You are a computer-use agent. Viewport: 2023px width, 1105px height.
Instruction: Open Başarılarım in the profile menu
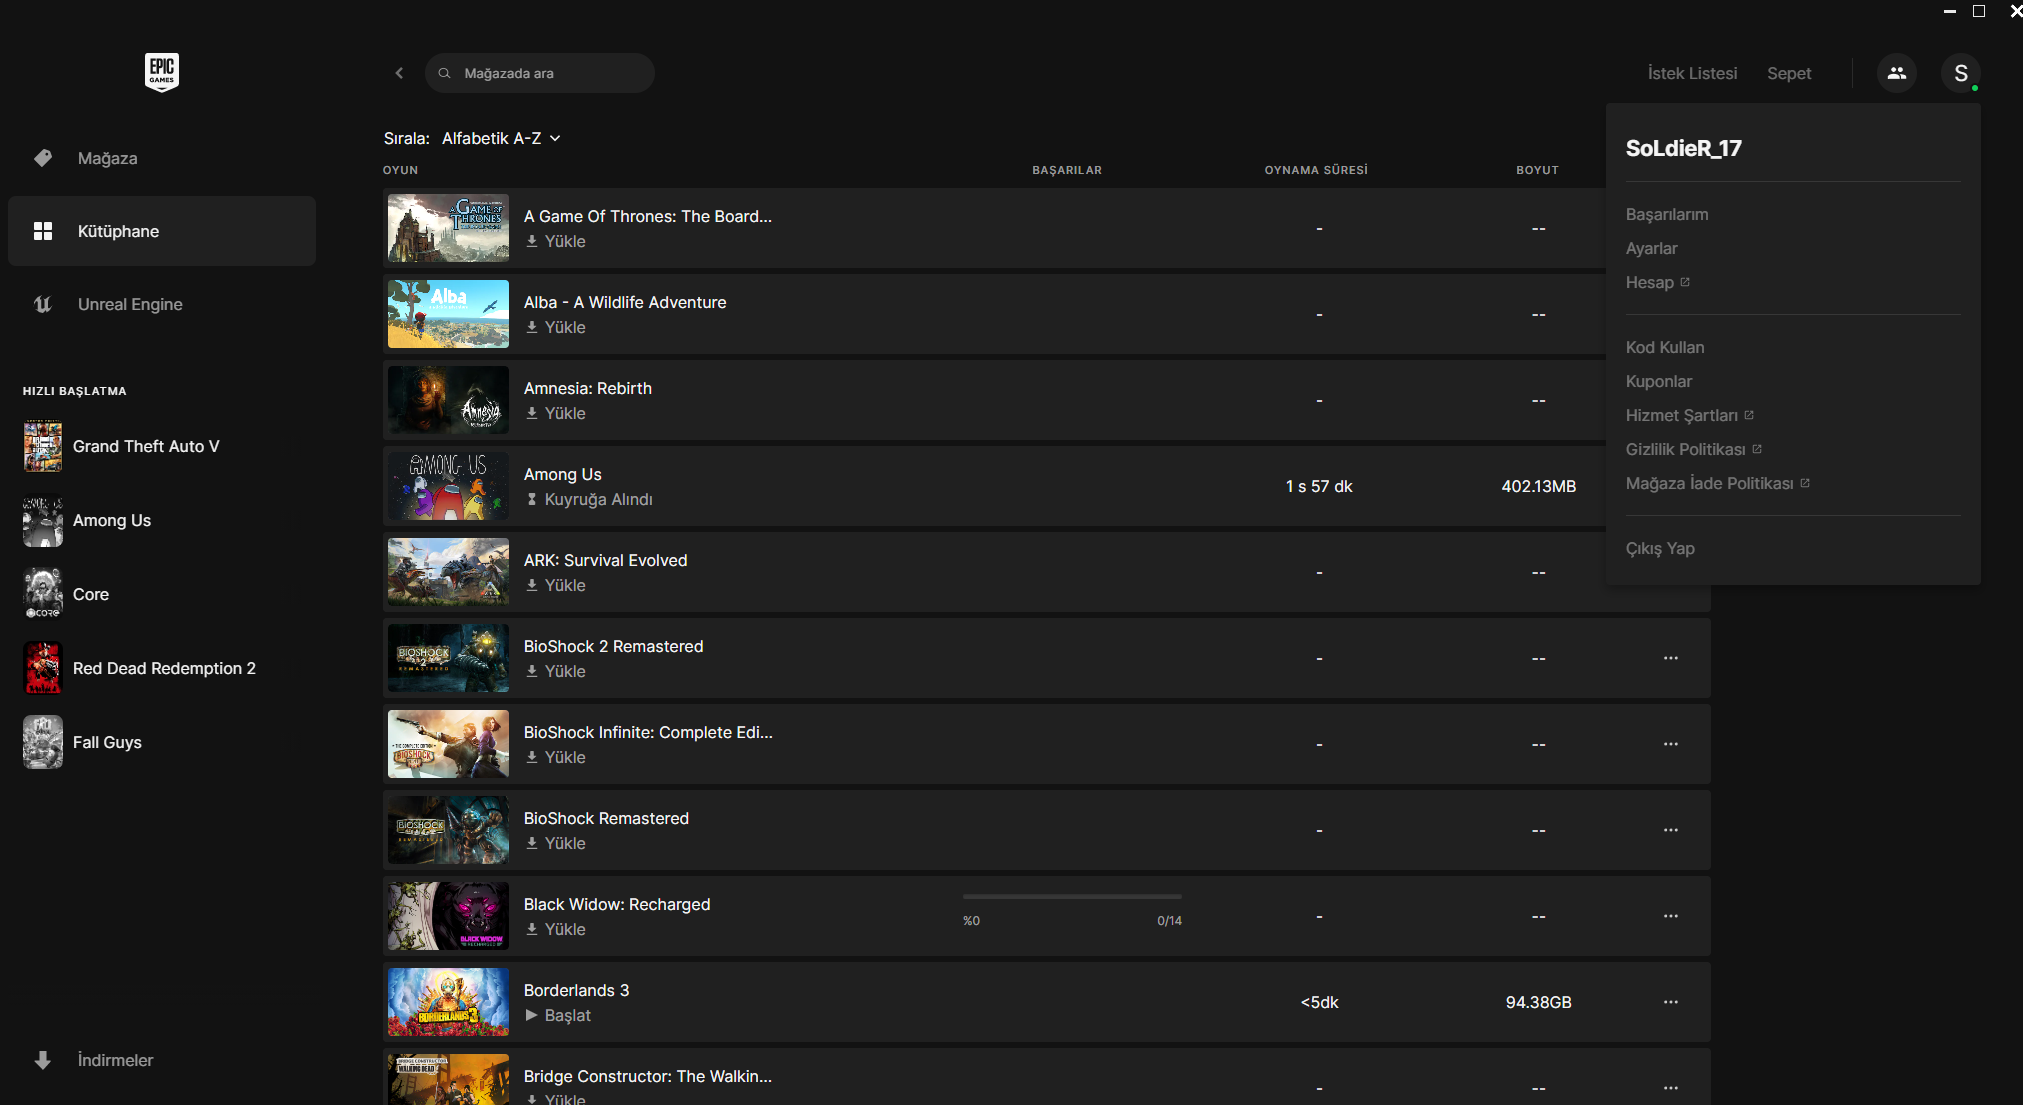tap(1667, 214)
